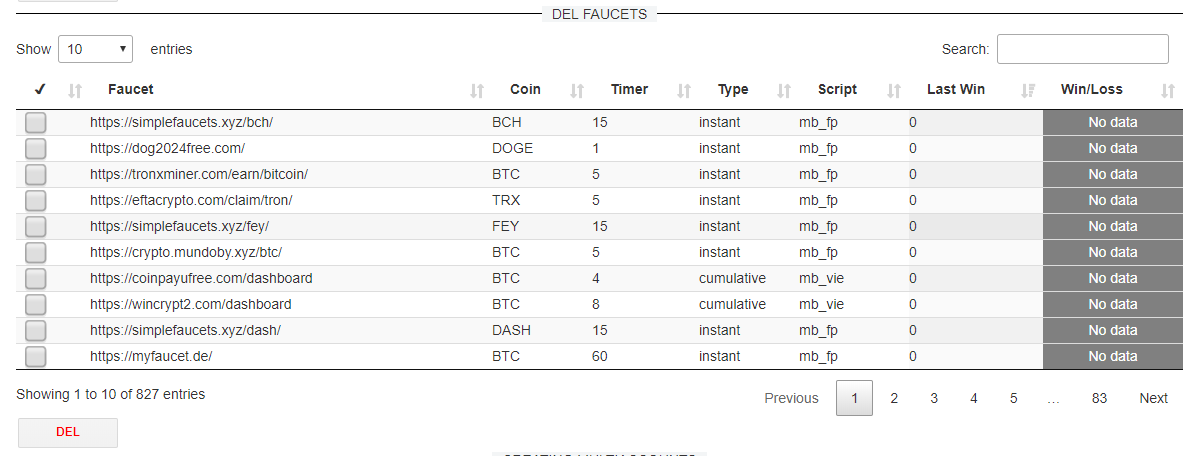This screenshot has width=1191, height=456.
Task: Click the Next page link
Action: pos(1153,398)
